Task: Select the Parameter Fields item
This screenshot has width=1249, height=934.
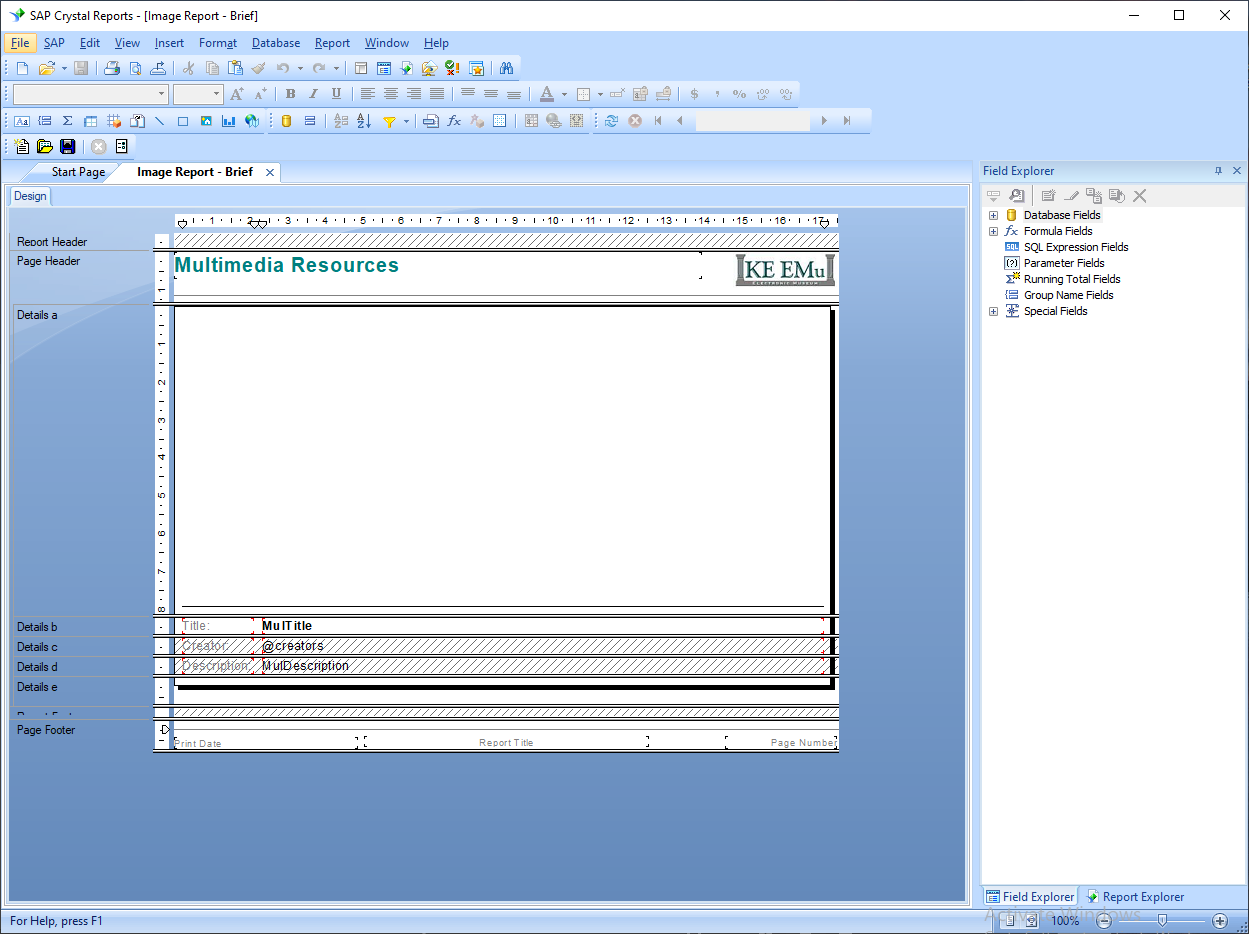Action: (x=1063, y=263)
